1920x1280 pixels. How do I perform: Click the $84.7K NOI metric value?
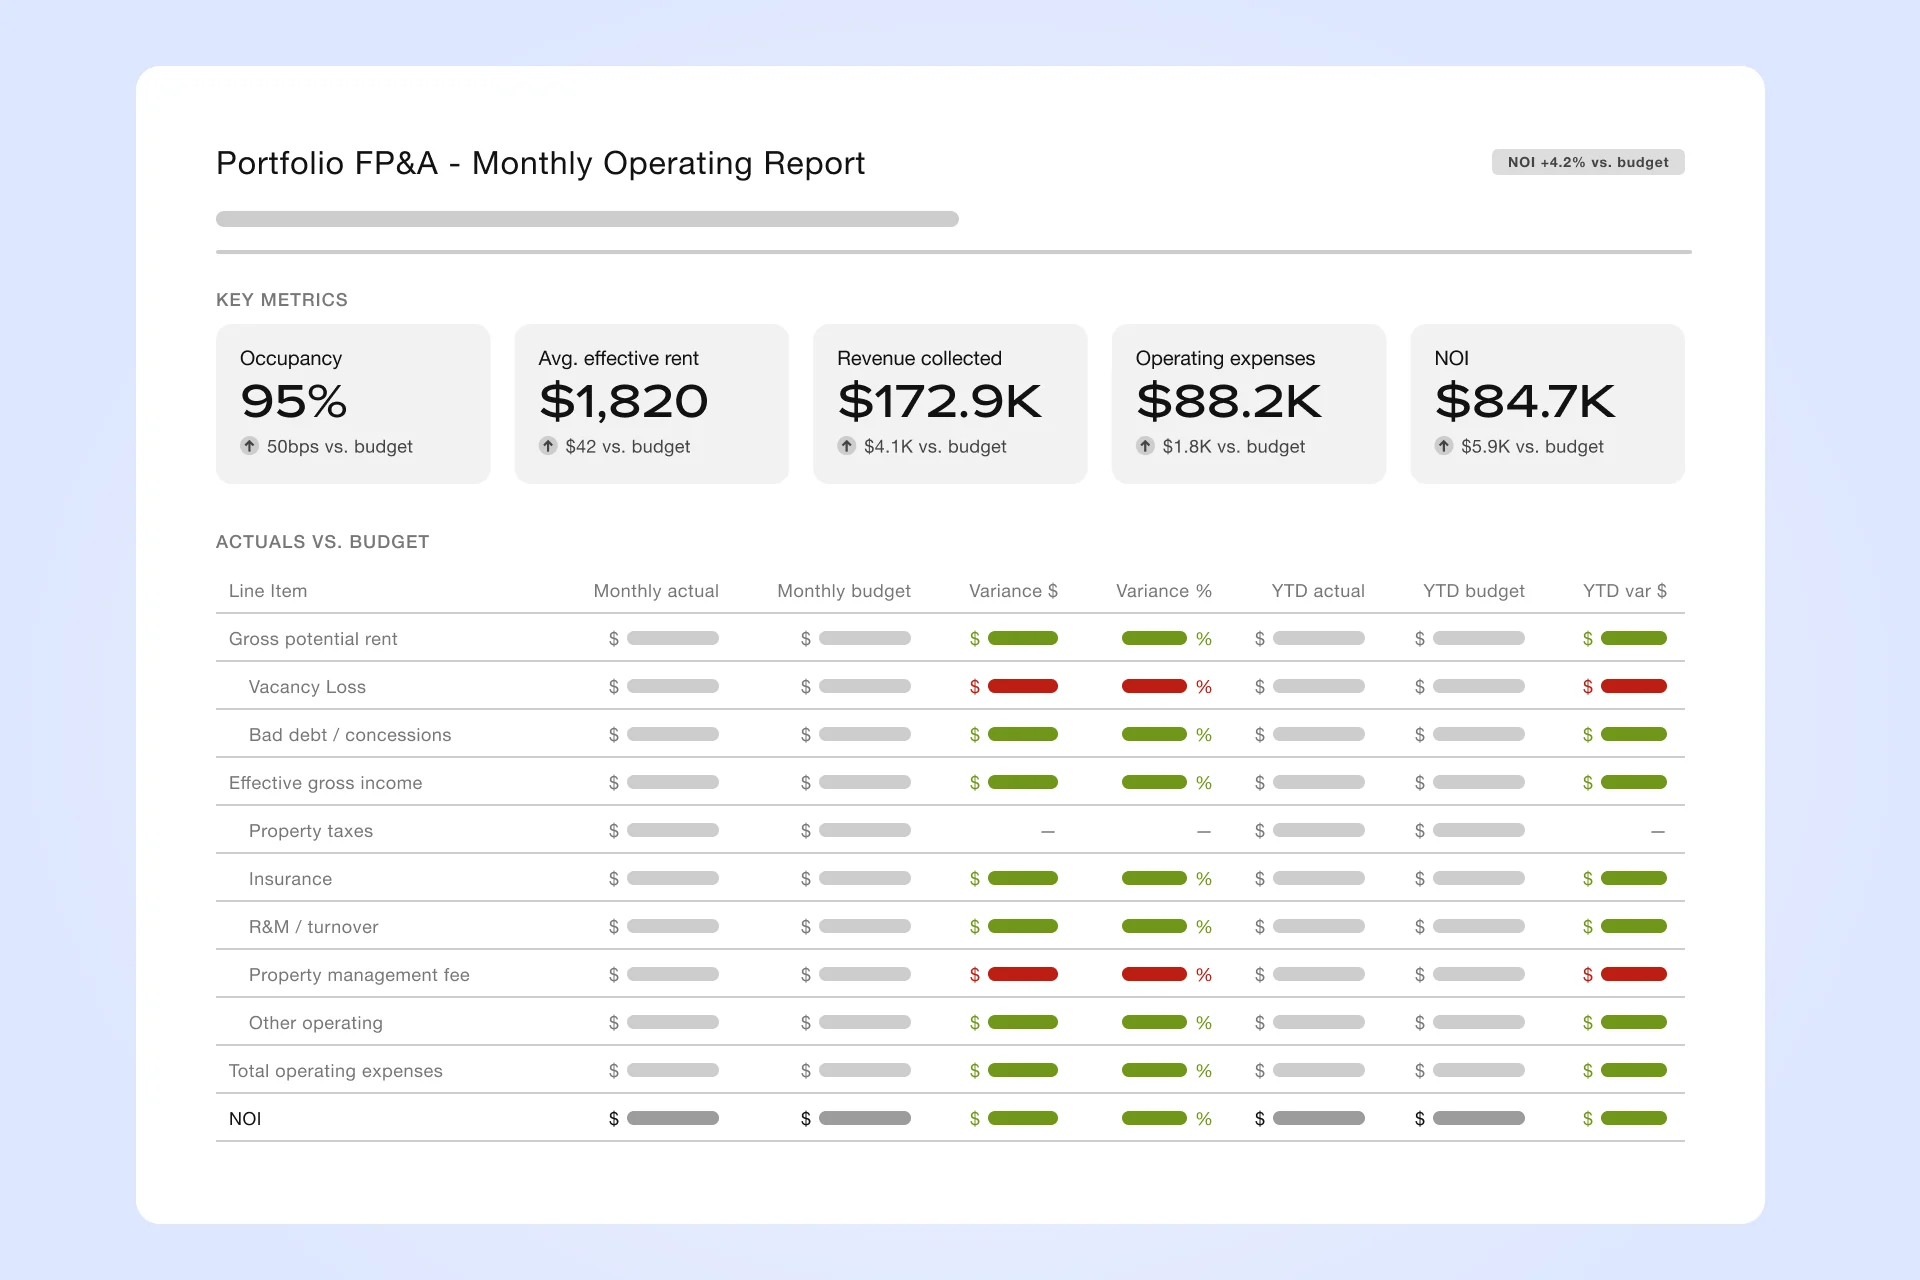(x=1524, y=401)
